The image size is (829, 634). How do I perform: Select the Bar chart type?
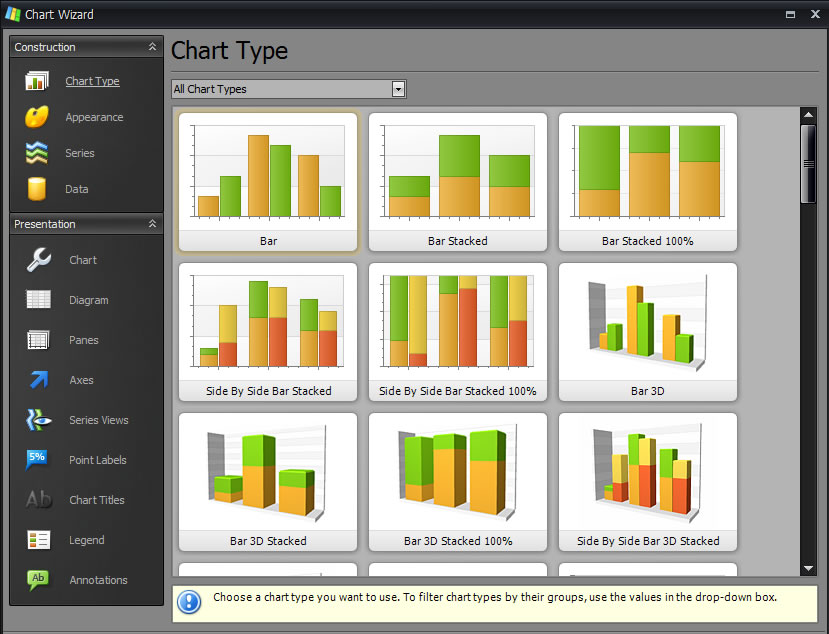(268, 182)
